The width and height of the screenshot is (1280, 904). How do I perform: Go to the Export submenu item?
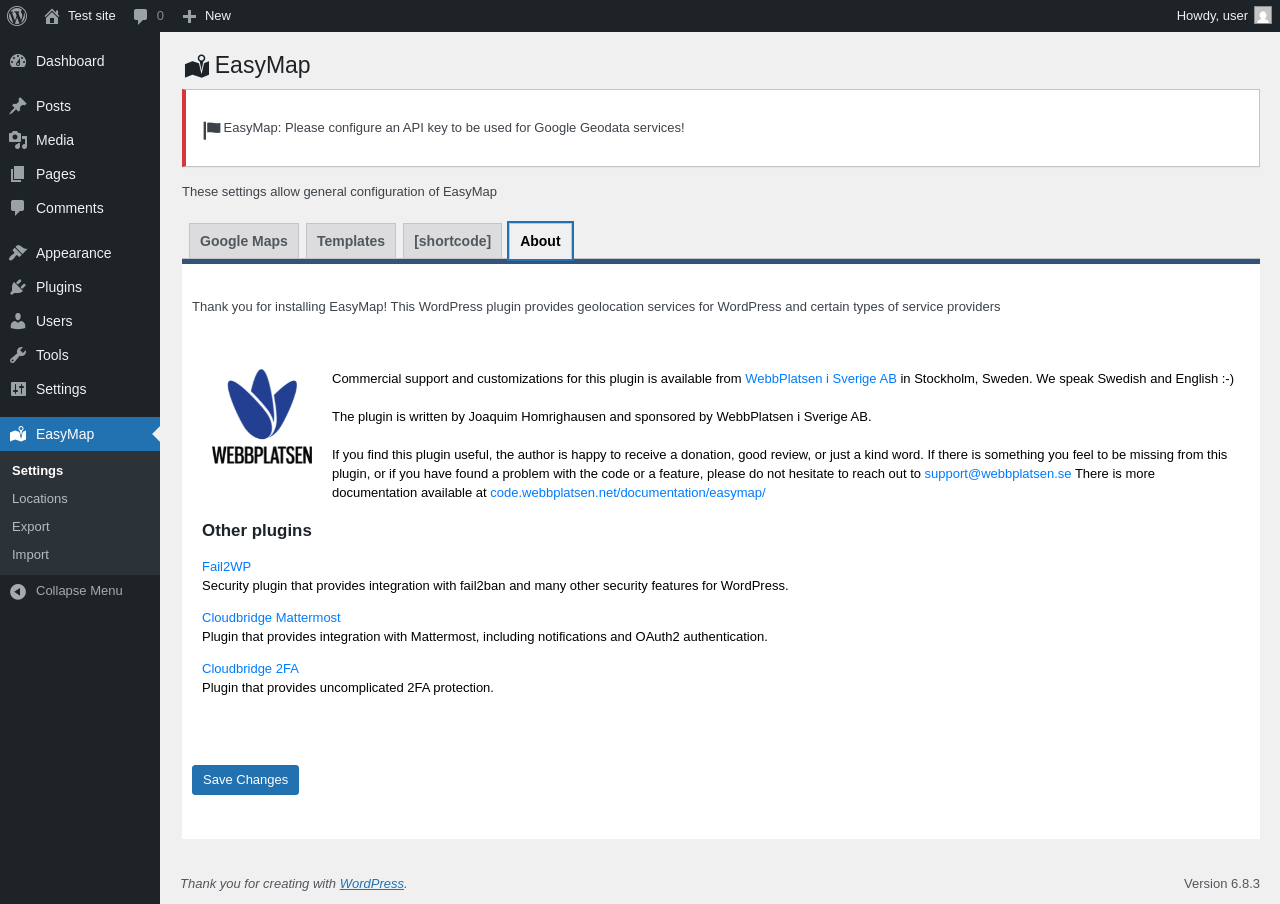(31, 526)
